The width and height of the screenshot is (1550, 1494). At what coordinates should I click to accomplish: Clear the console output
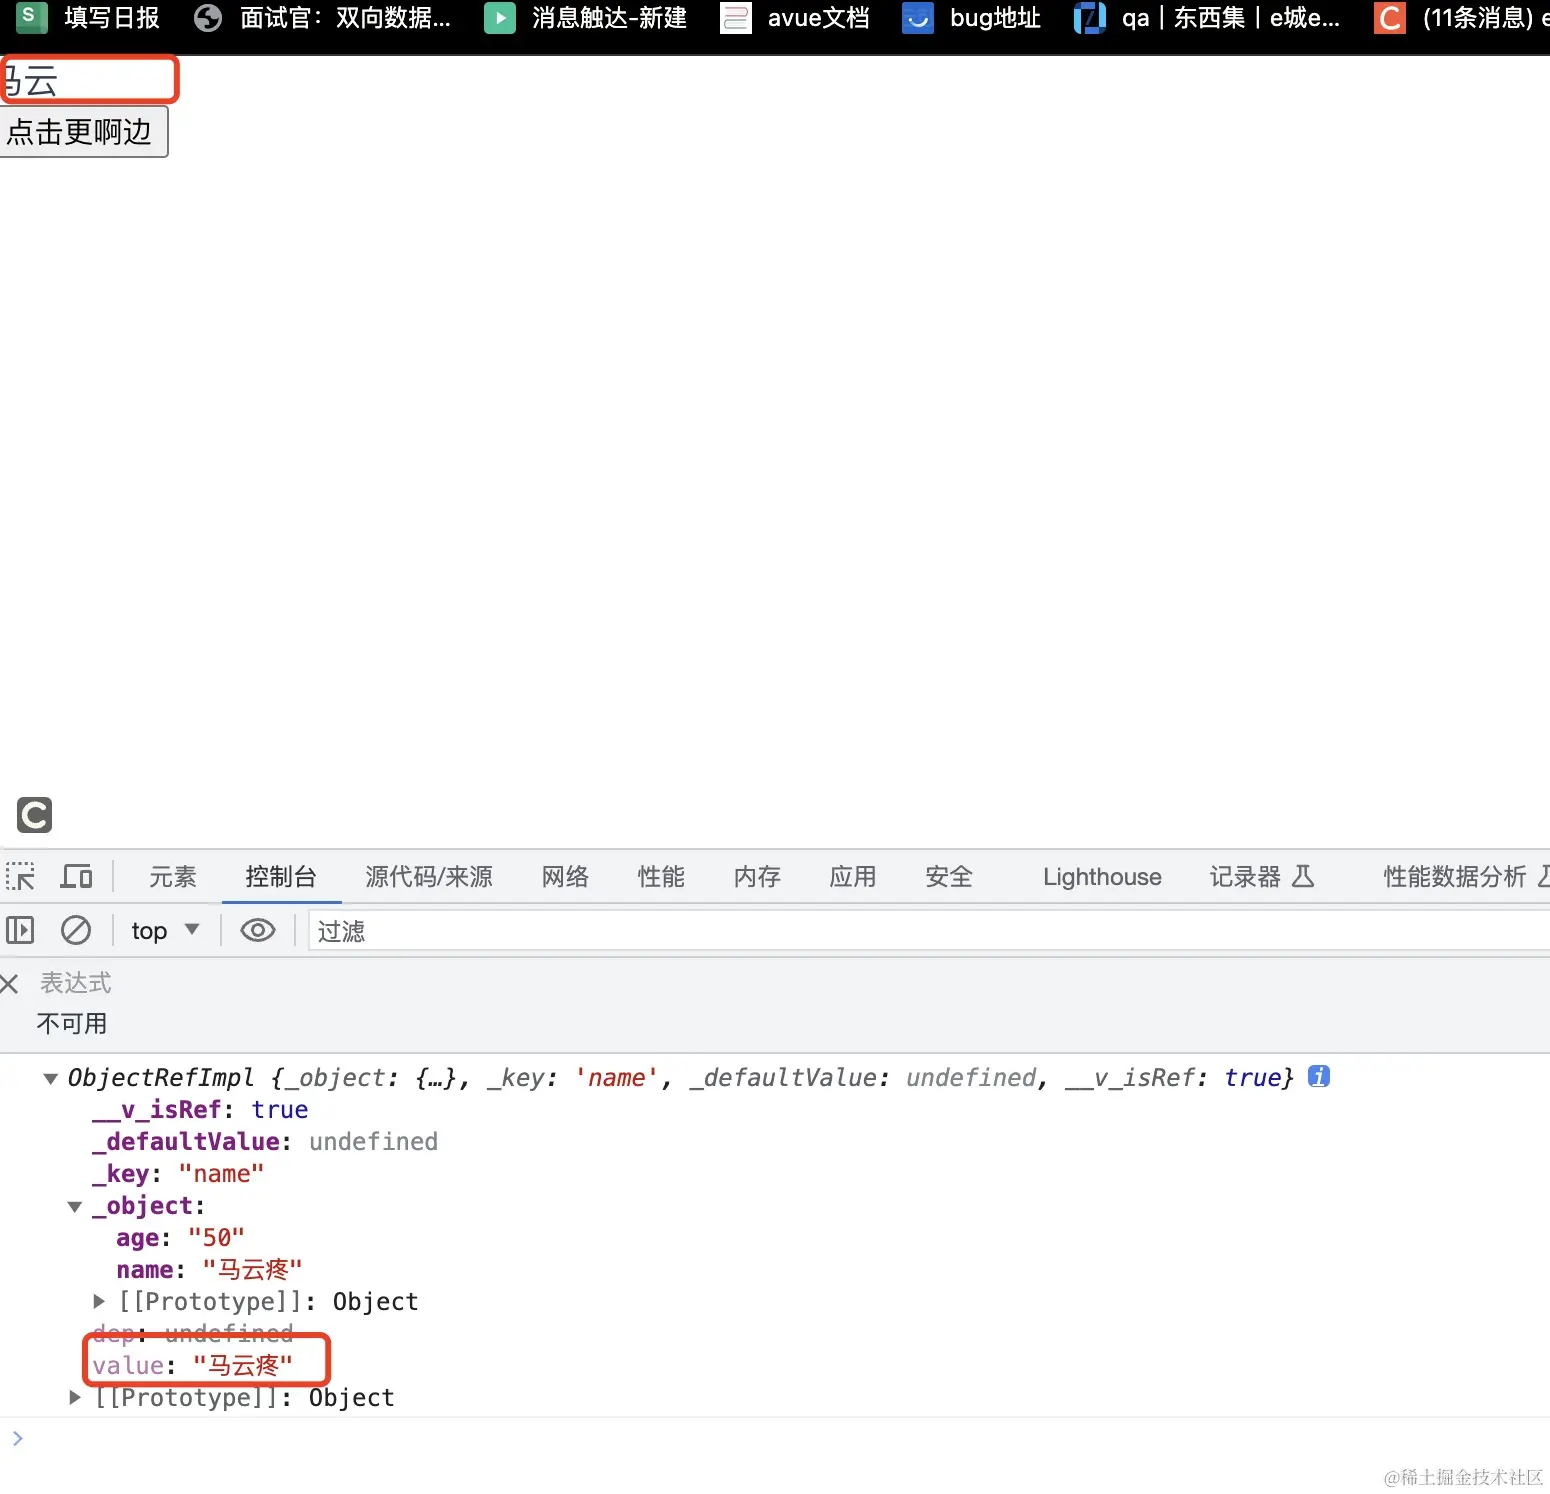75,930
